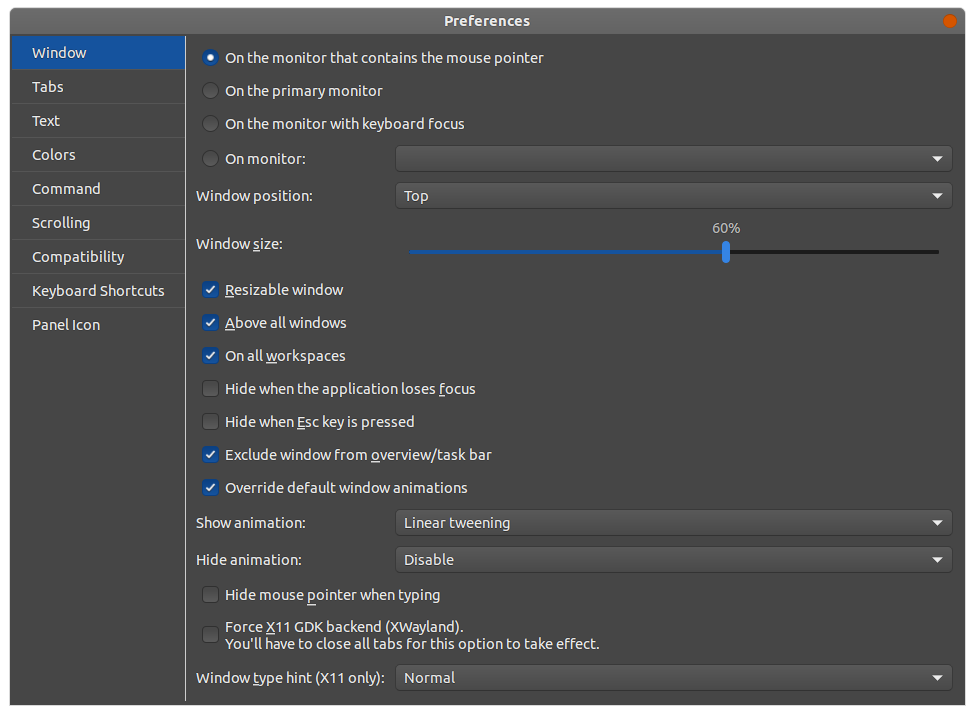Select the Window section in sidebar
The image size is (975, 715).
click(x=98, y=53)
